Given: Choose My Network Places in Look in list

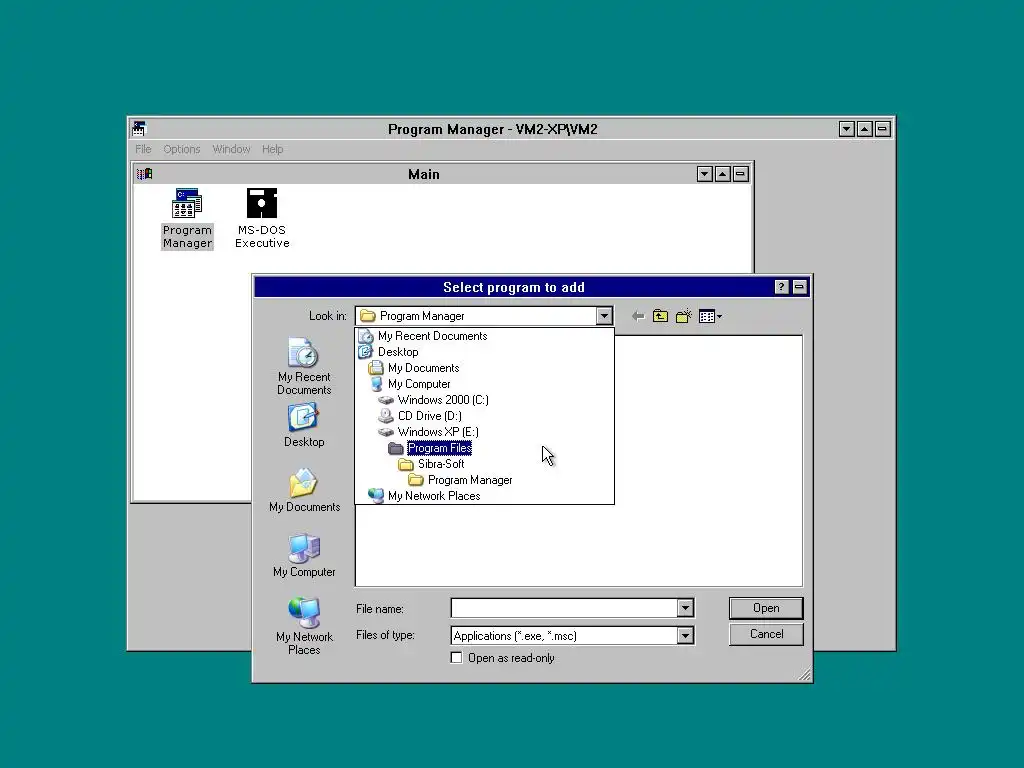Looking at the screenshot, I should point(485,496).
